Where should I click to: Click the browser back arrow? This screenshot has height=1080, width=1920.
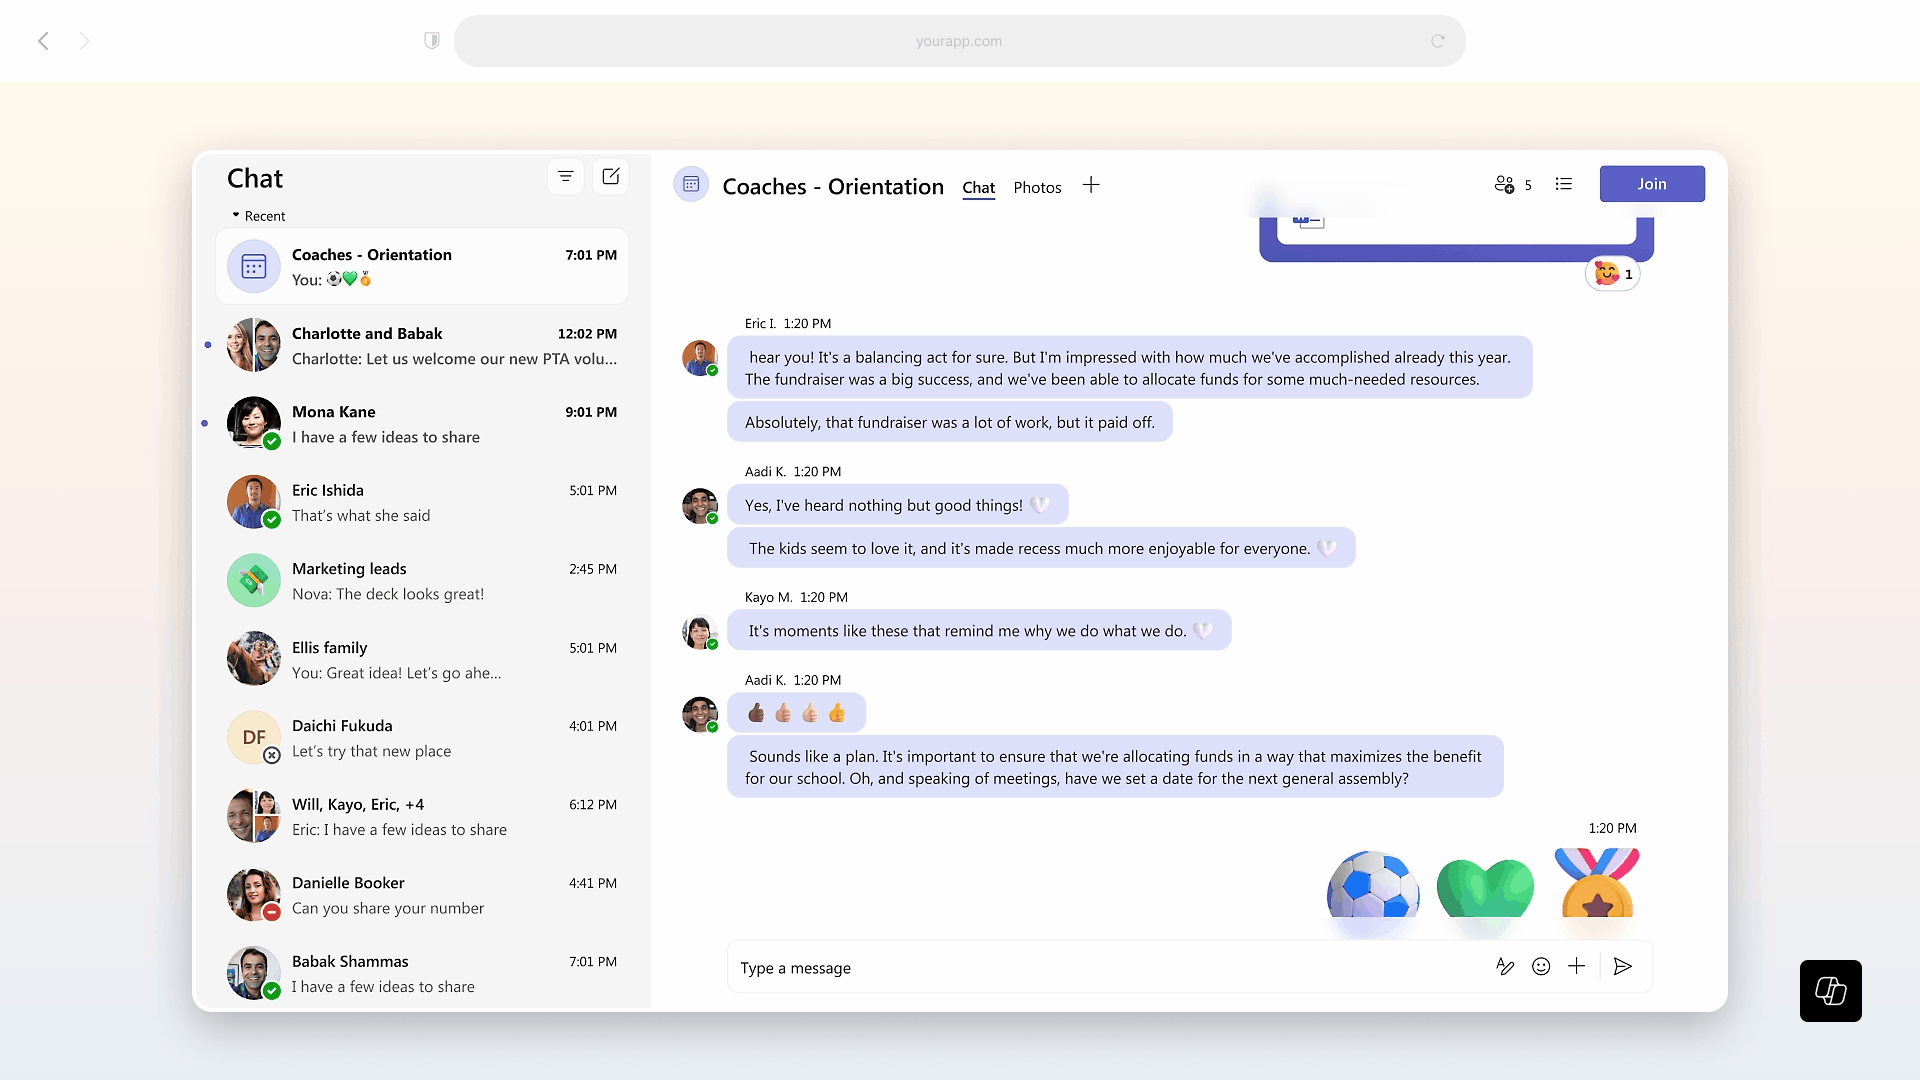pos(43,41)
